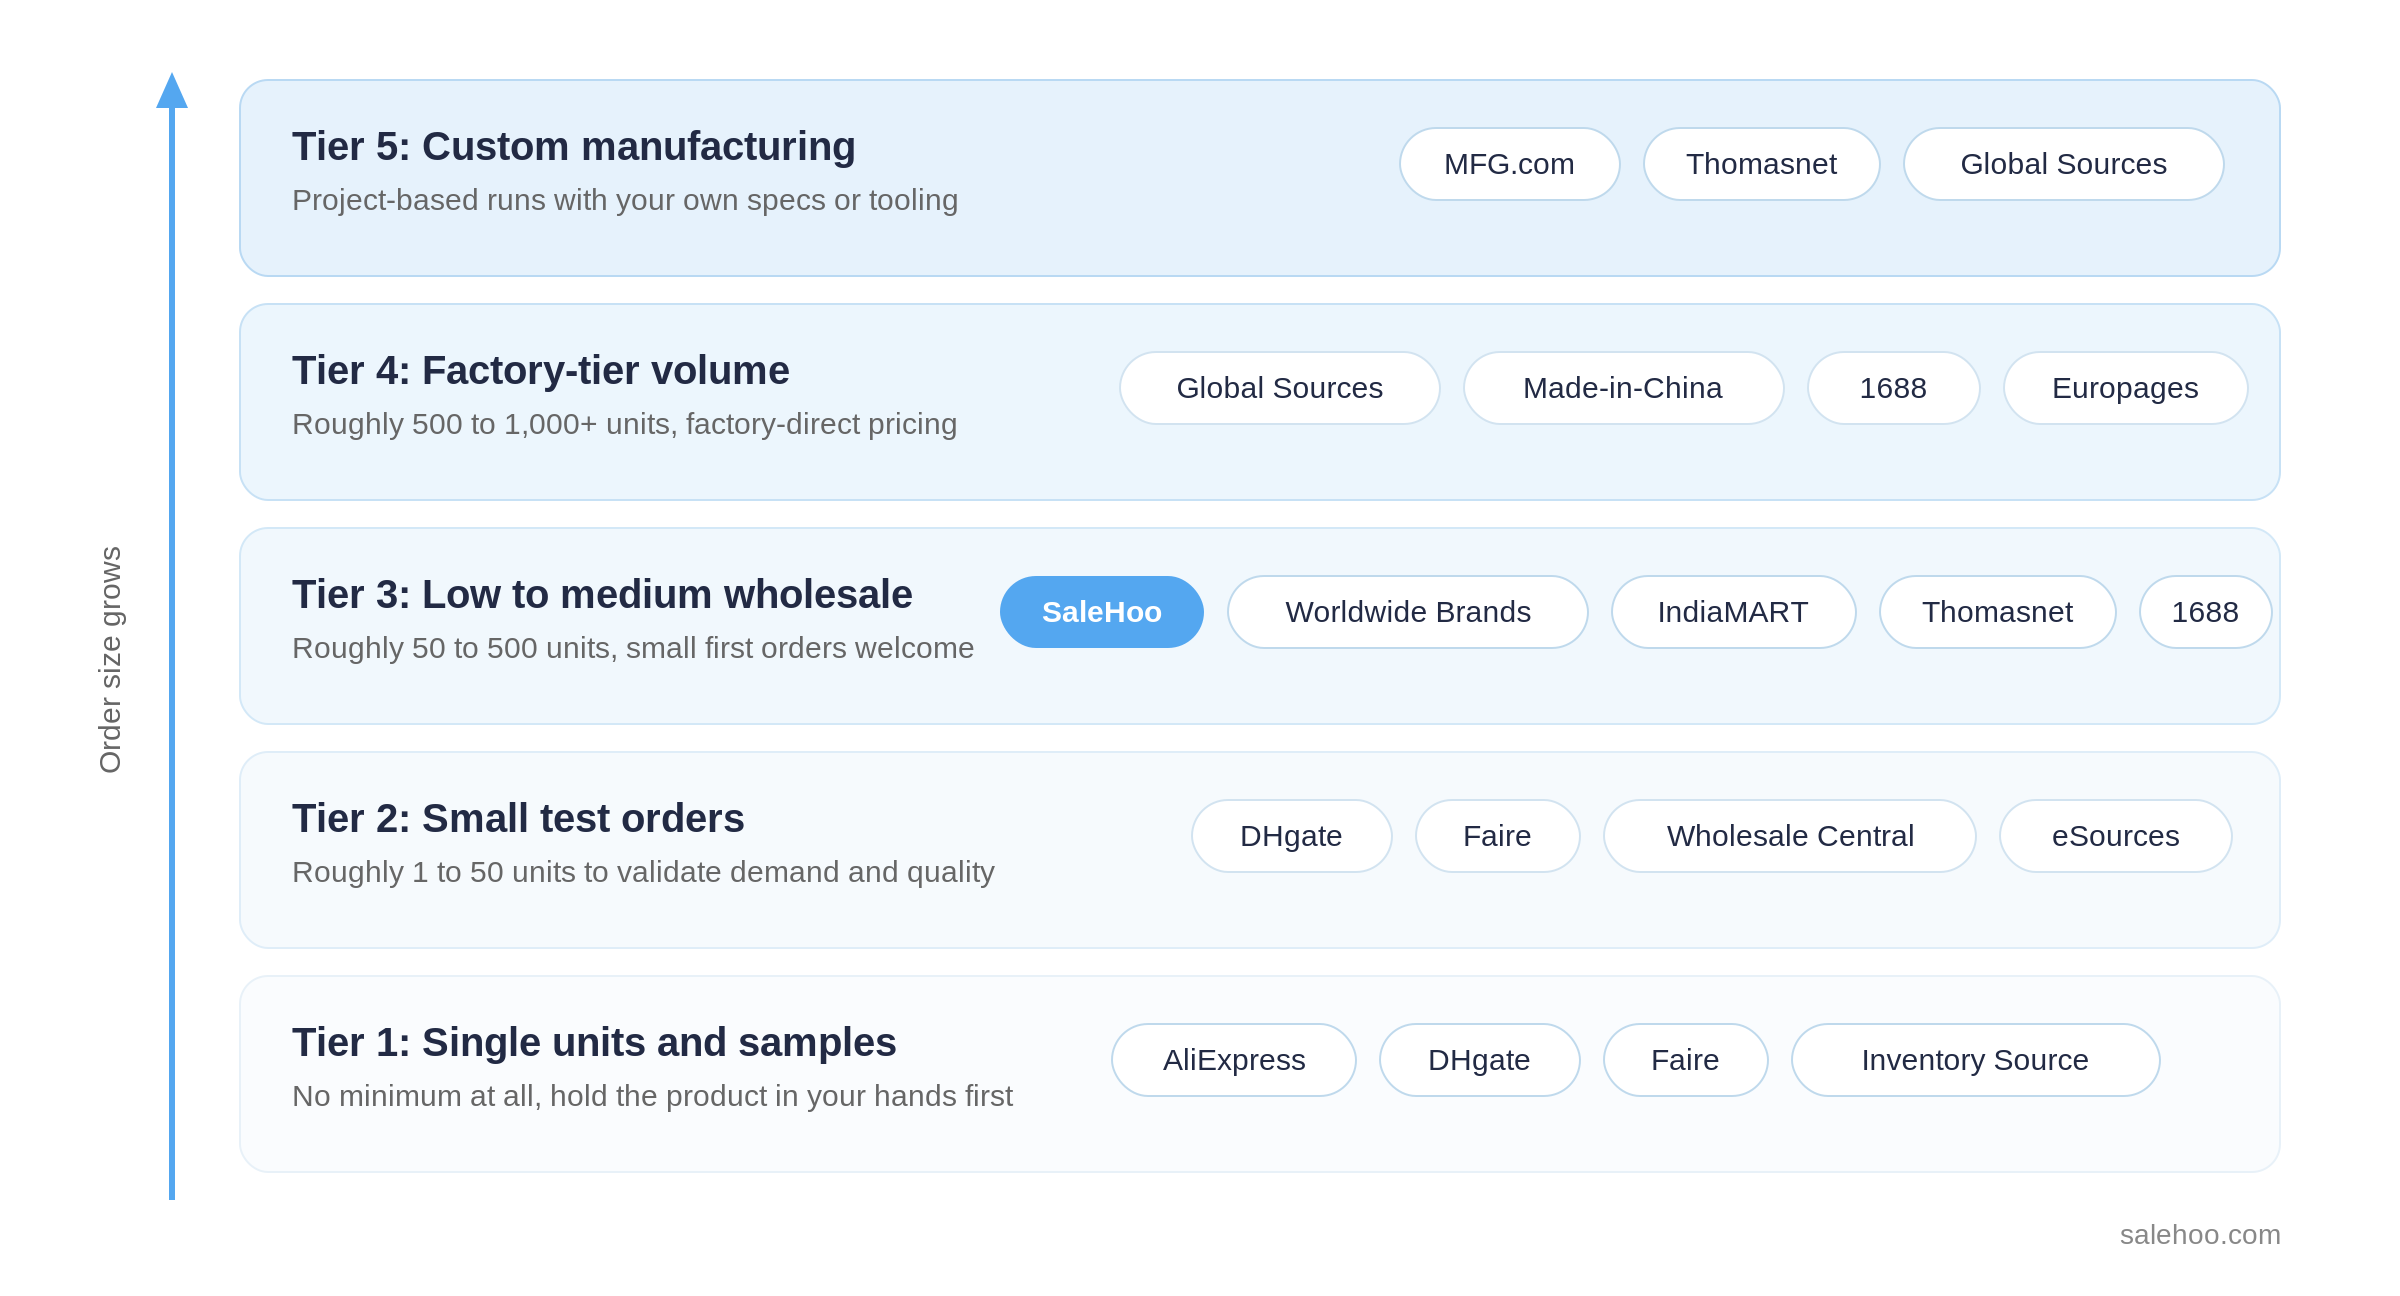Click the IndiaMART pill
Screen dimensions: 2400x1296
(1733, 612)
